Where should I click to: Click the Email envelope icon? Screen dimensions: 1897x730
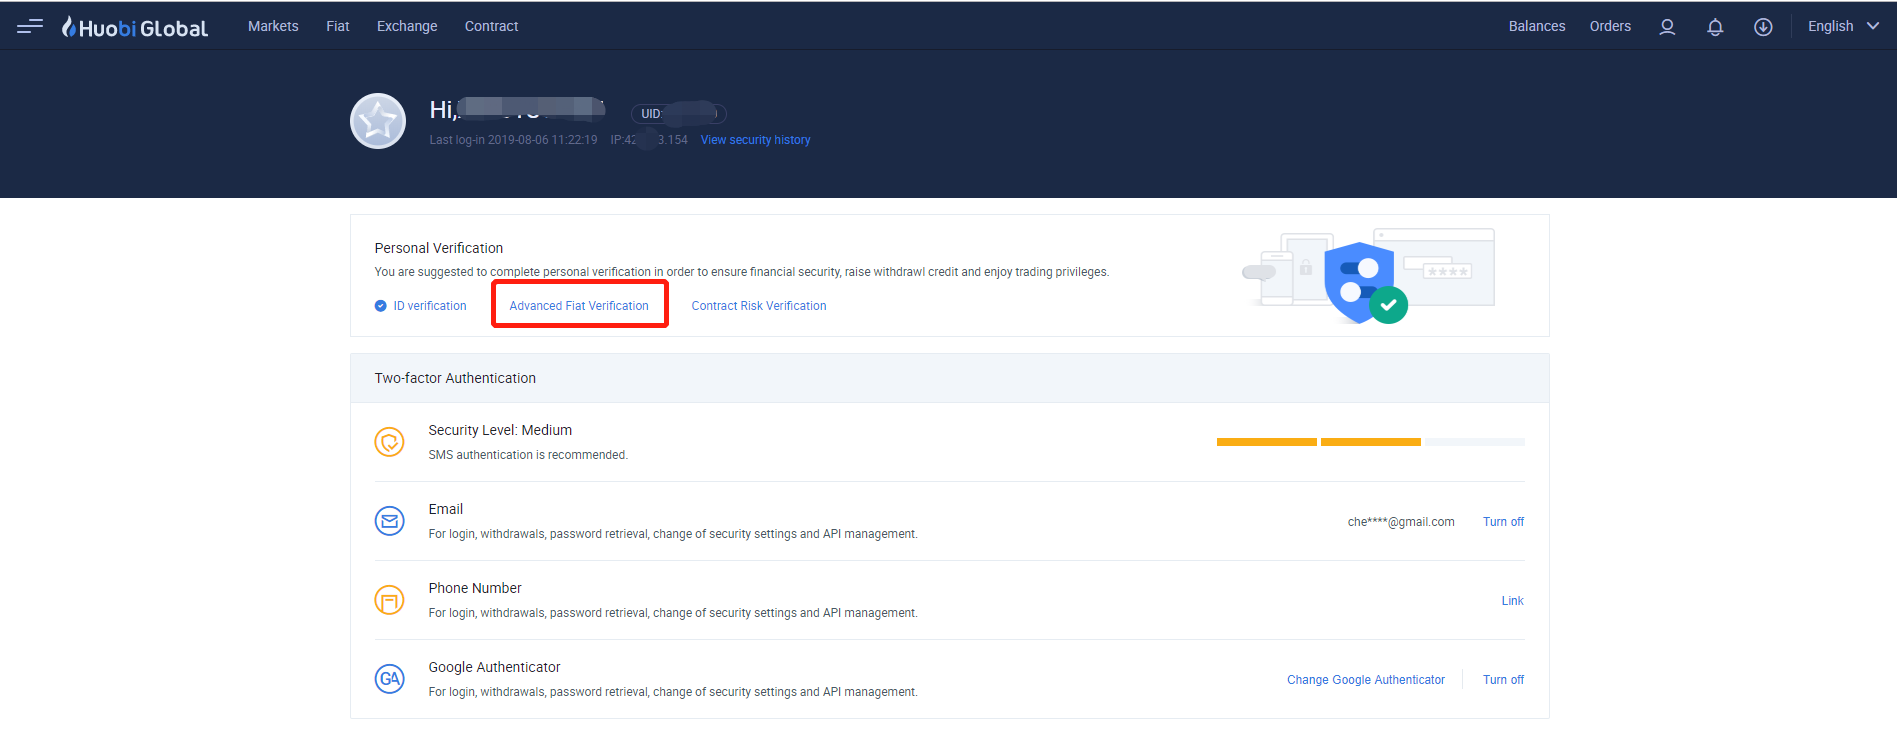tap(389, 521)
